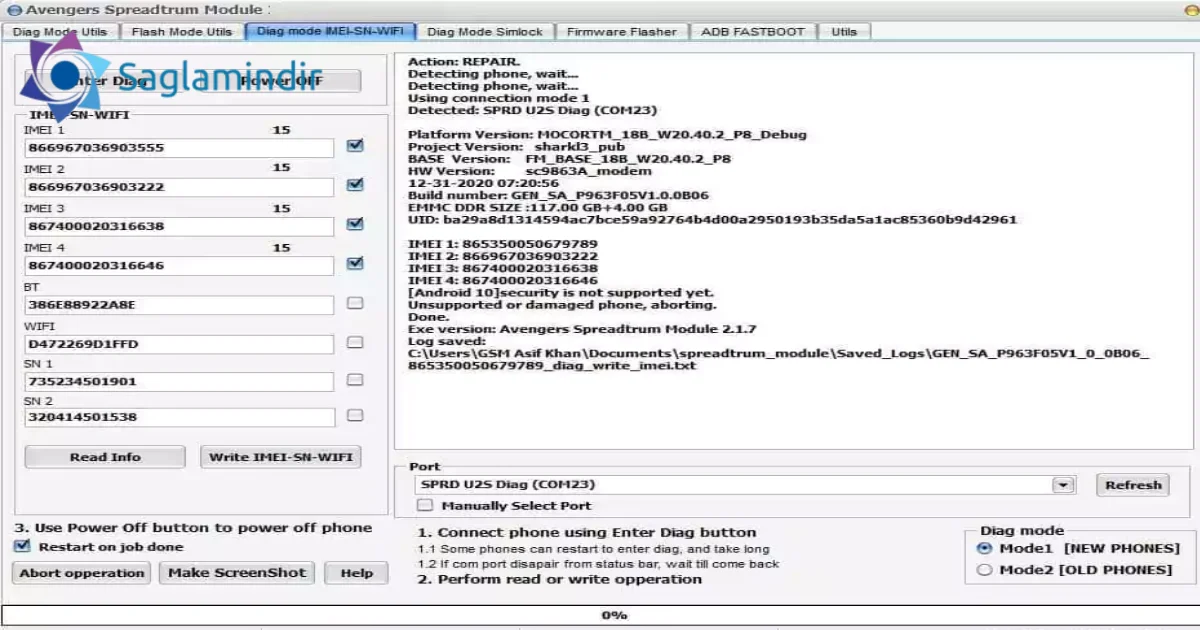Go to Firmware Flasher tab
The width and height of the screenshot is (1200, 630).
622,31
